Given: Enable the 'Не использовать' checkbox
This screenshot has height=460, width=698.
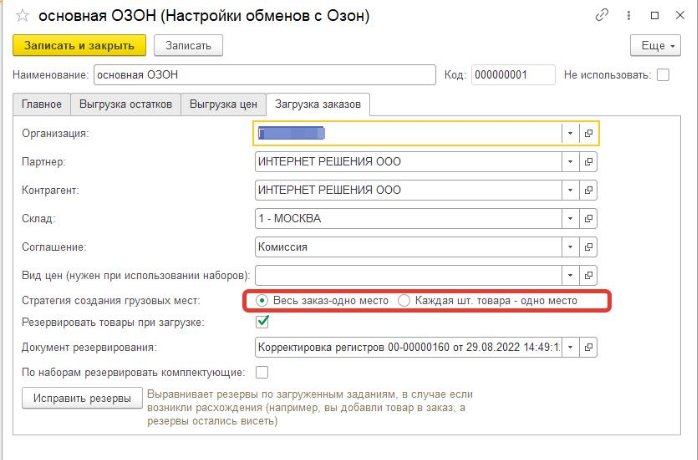Looking at the screenshot, I should [662, 75].
